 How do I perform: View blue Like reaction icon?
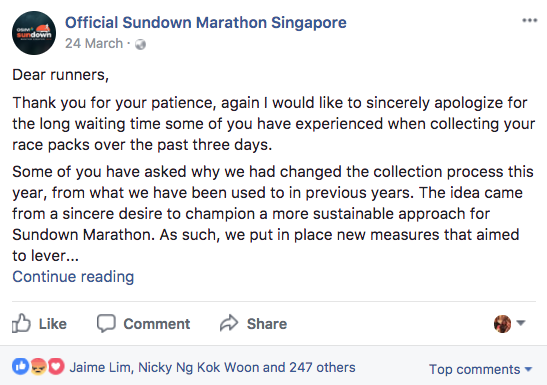(x=21, y=367)
